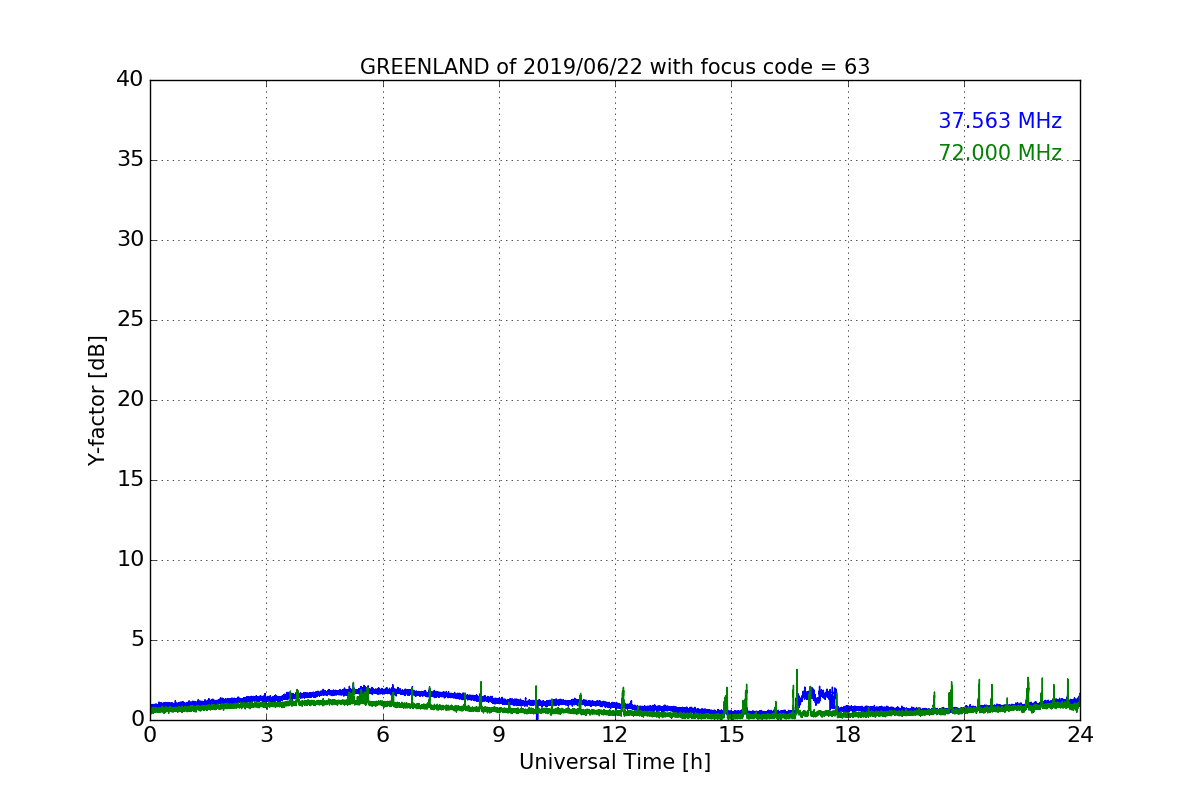1200x800 pixels.
Task: Click the y-axis tick label 35
Action: tap(130, 160)
